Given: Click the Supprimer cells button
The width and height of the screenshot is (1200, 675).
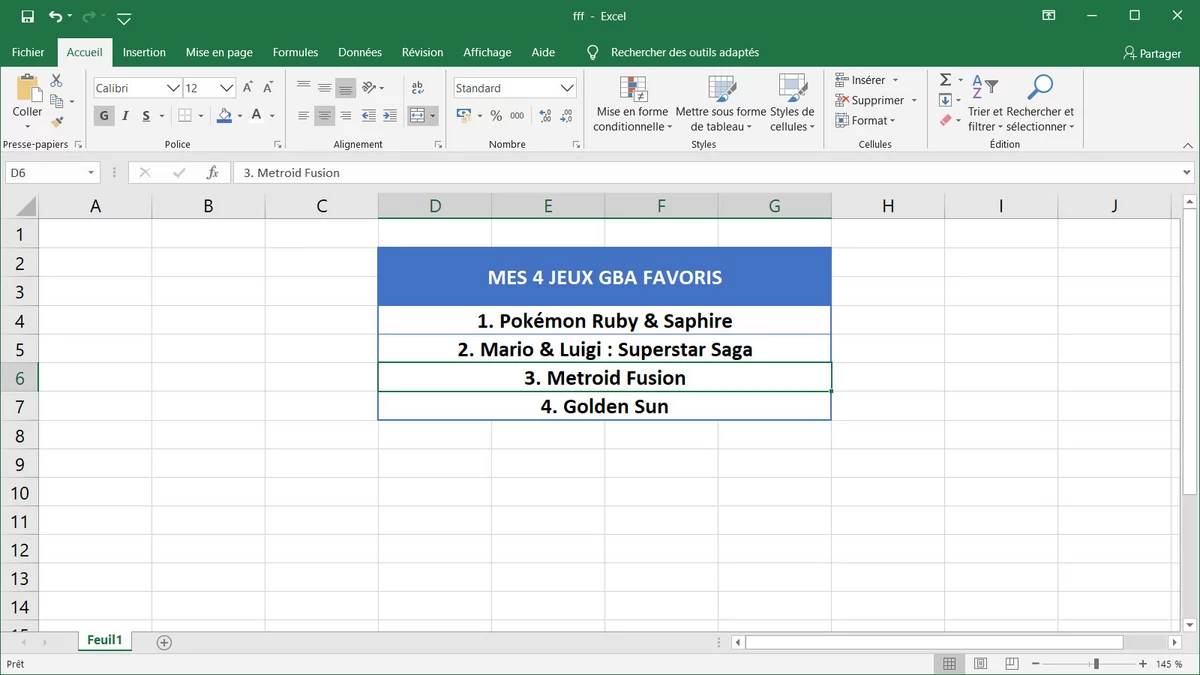Looking at the screenshot, I should [875, 100].
